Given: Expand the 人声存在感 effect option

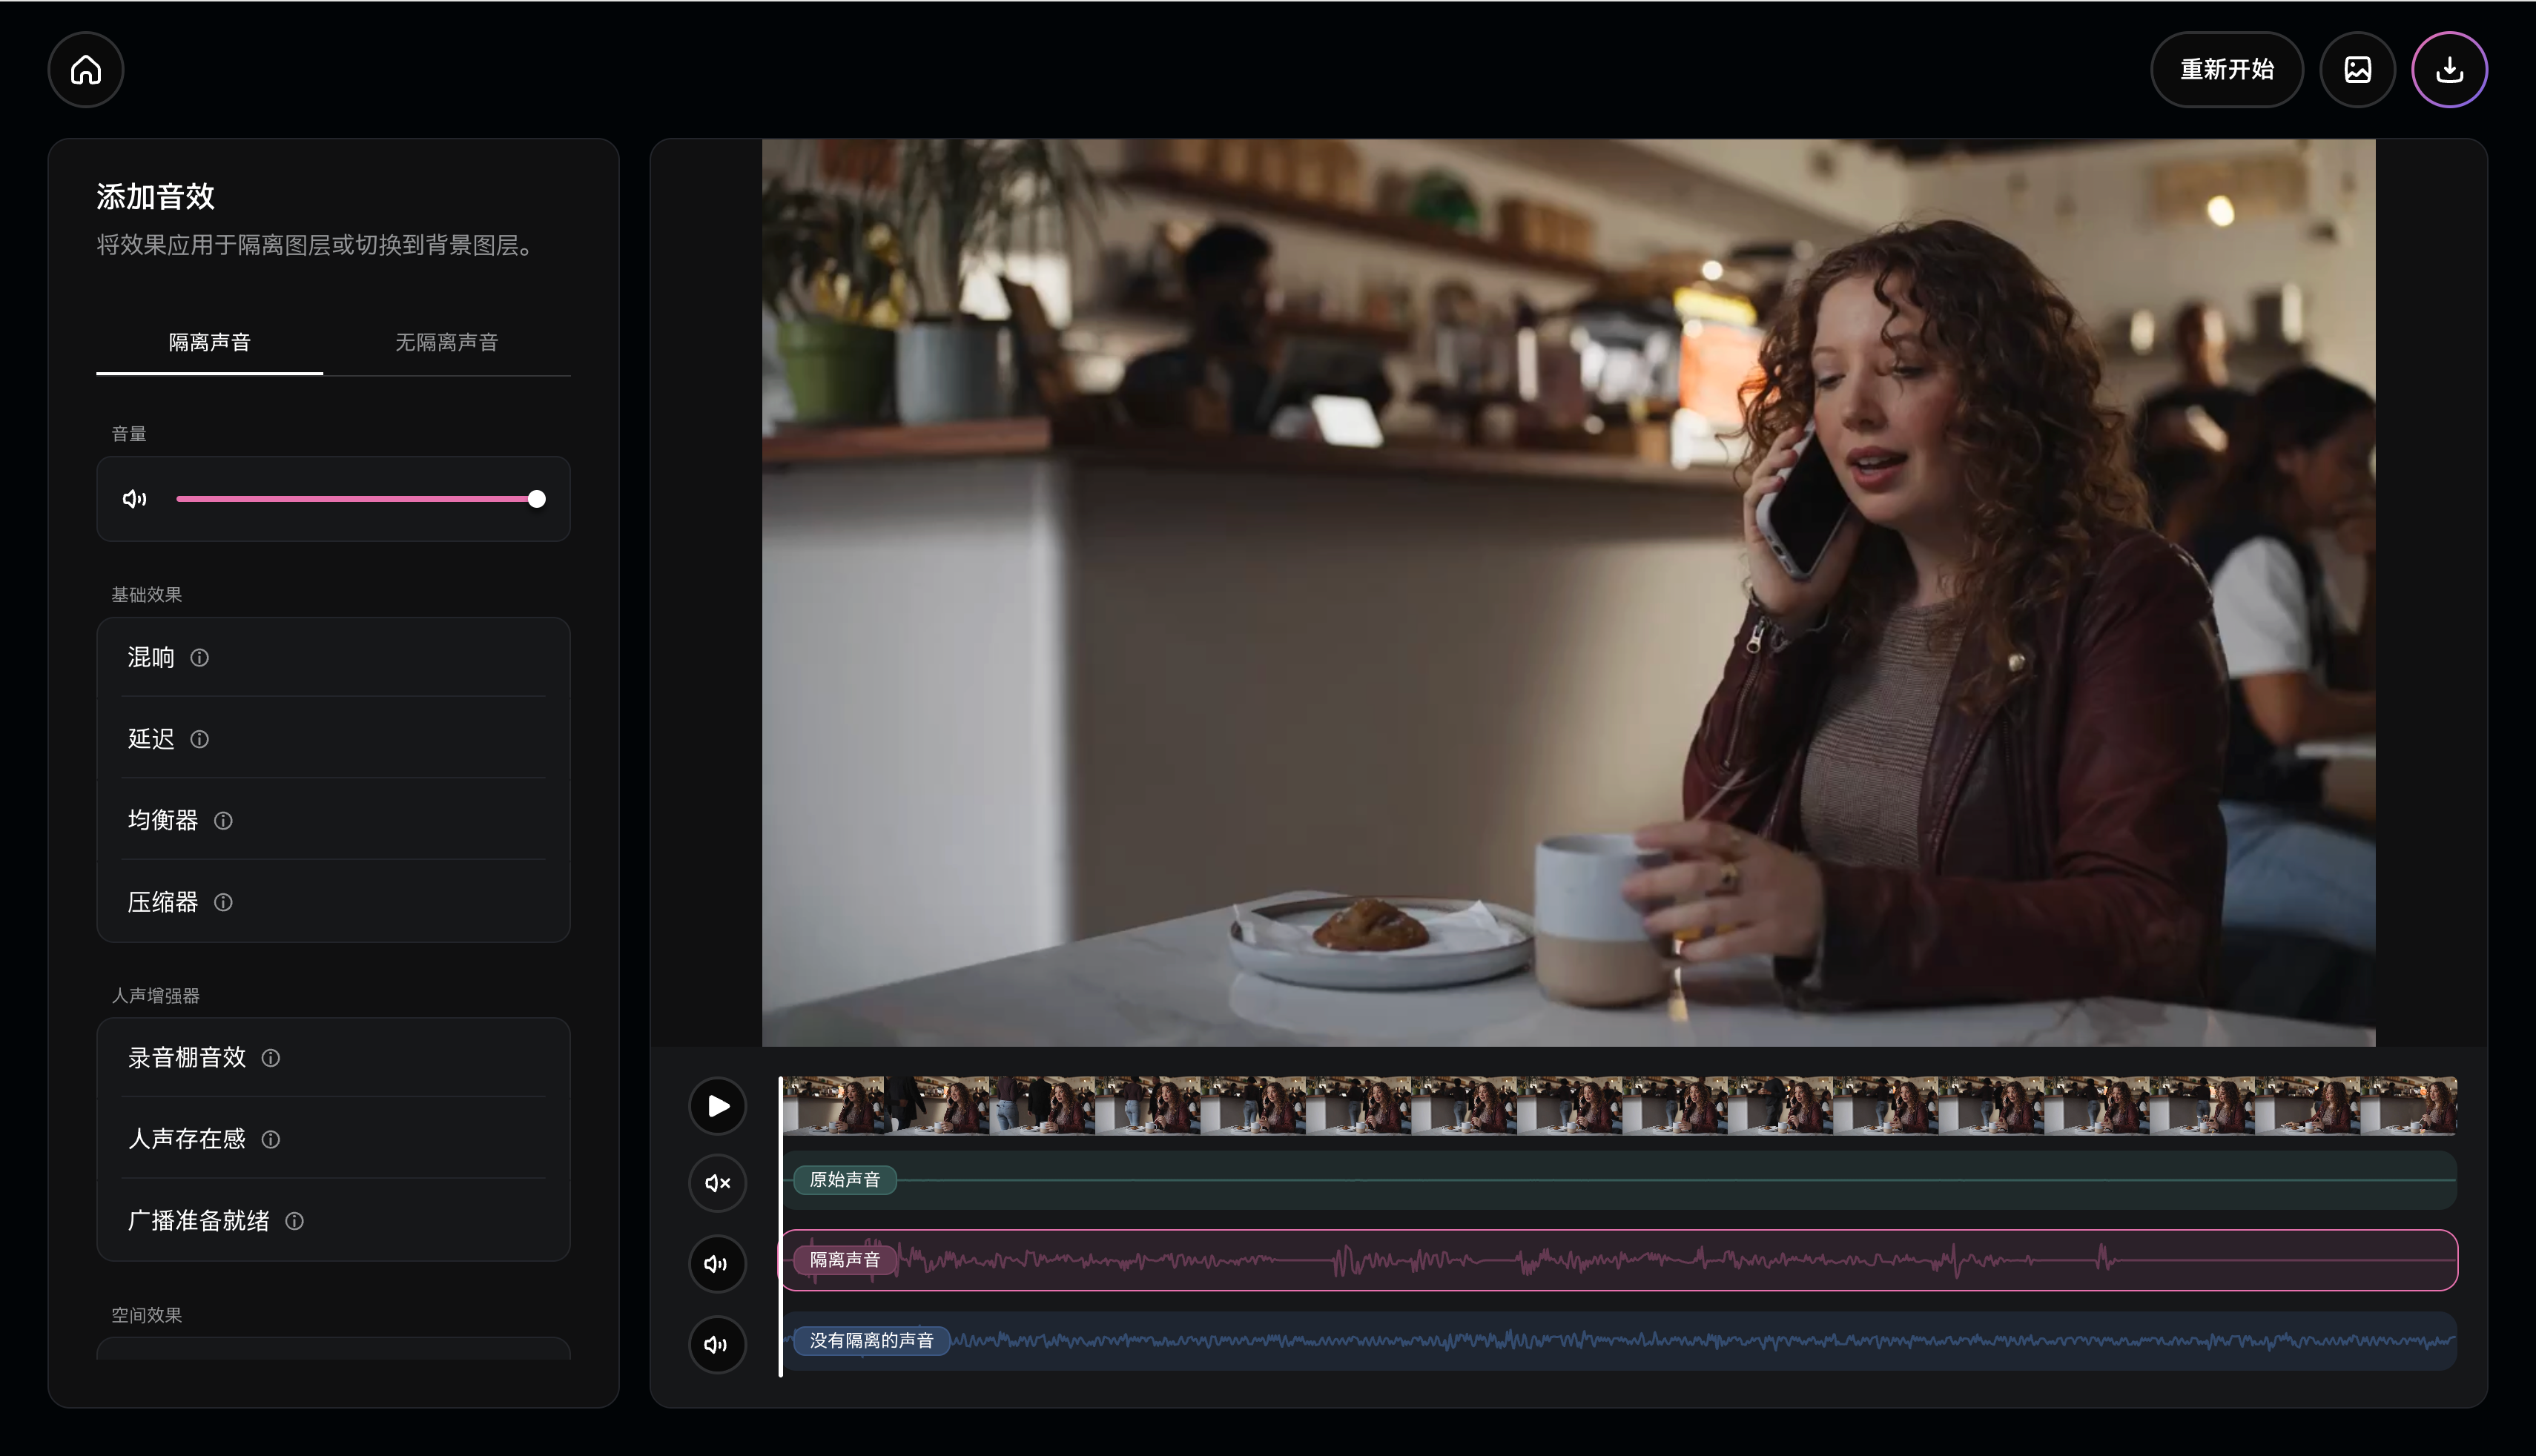Looking at the screenshot, I should pyautogui.click(x=187, y=1139).
